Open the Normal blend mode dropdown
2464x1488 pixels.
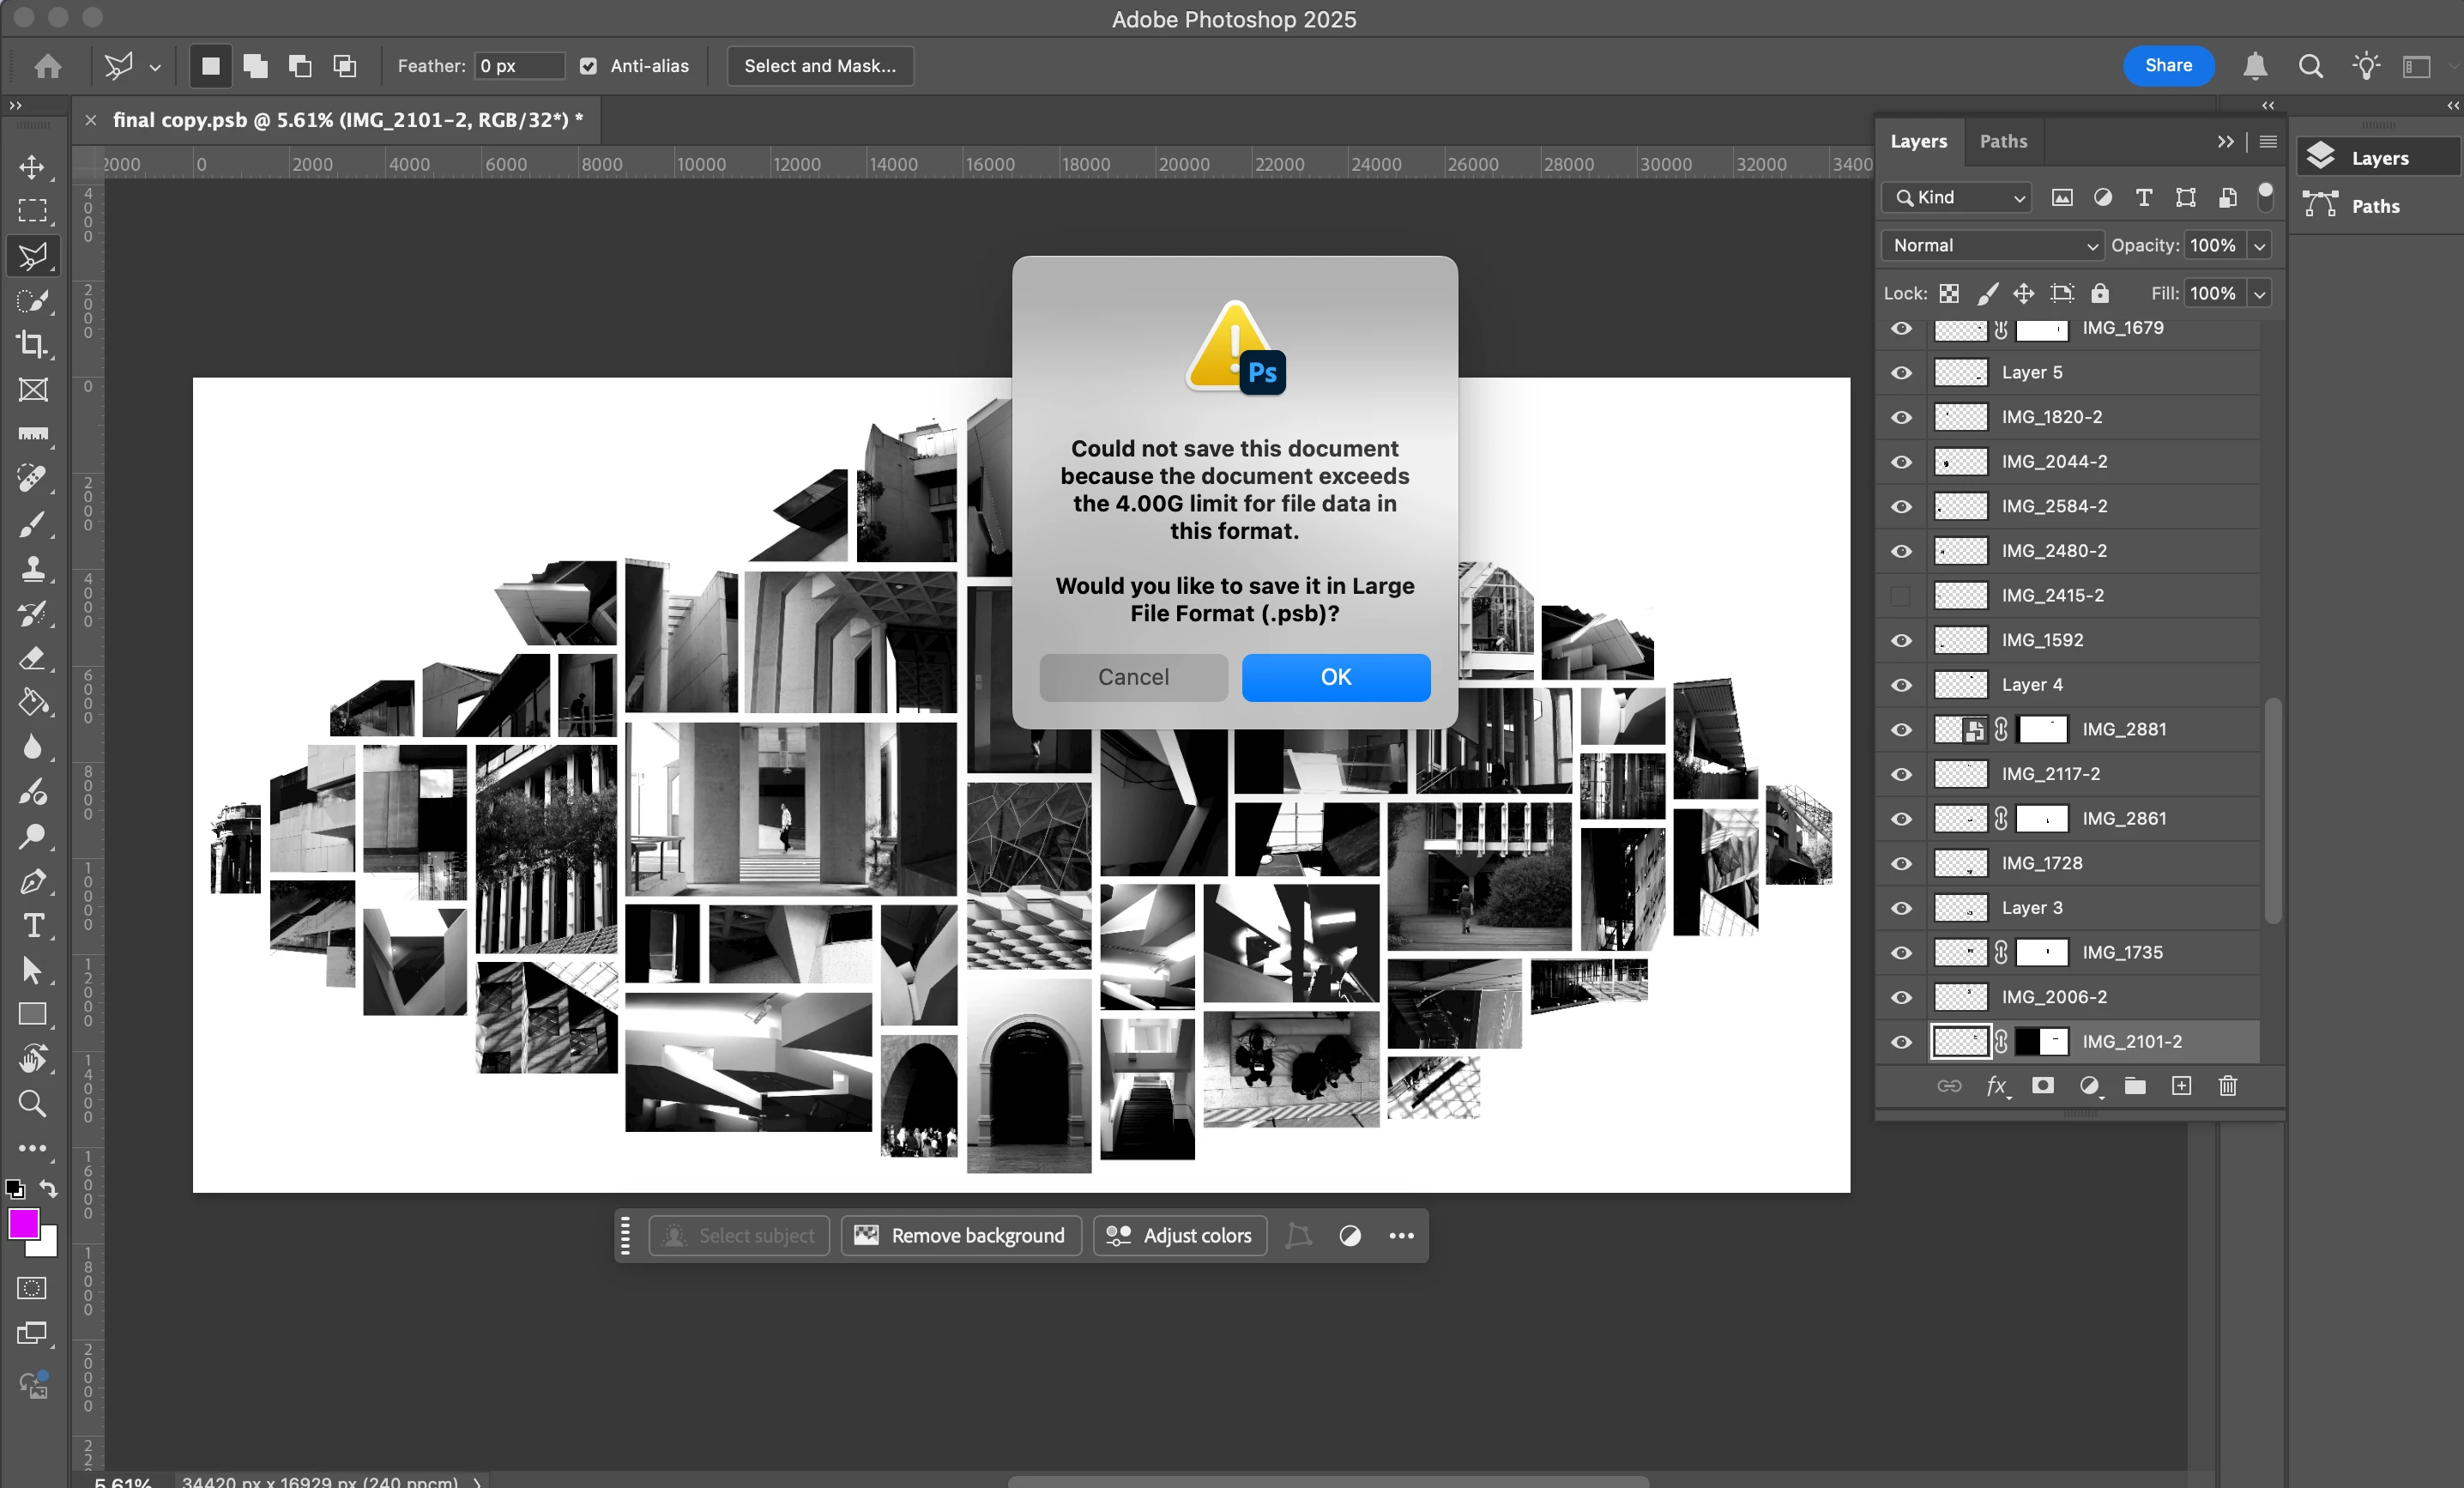(1993, 246)
